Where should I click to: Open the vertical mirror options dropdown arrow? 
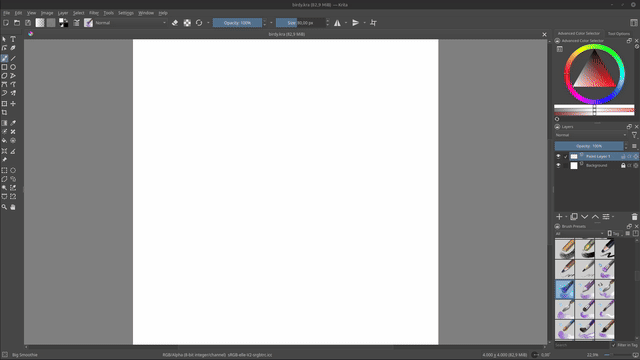[364, 23]
